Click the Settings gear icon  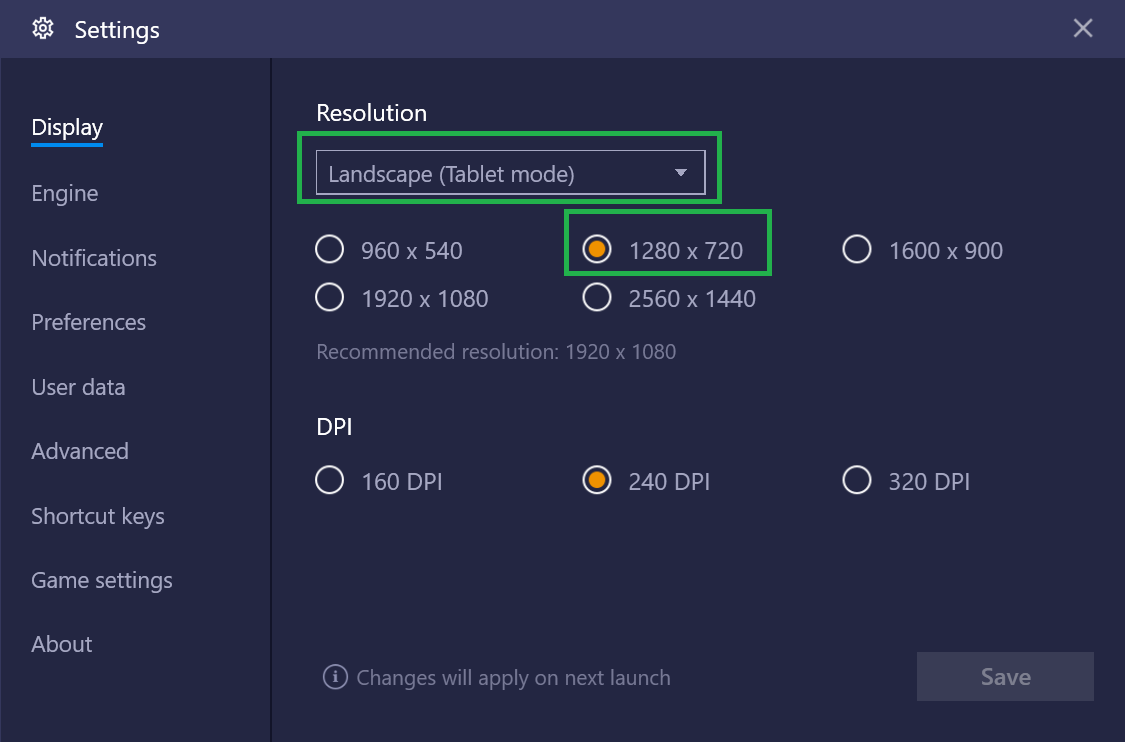[x=43, y=29]
